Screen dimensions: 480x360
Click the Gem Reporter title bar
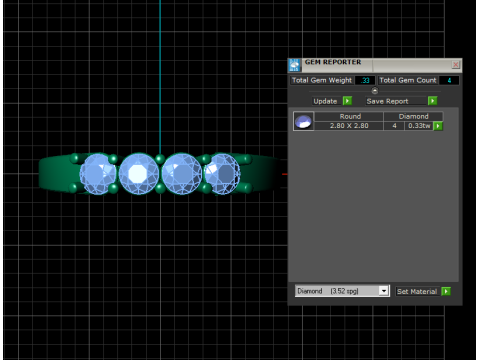(375, 65)
